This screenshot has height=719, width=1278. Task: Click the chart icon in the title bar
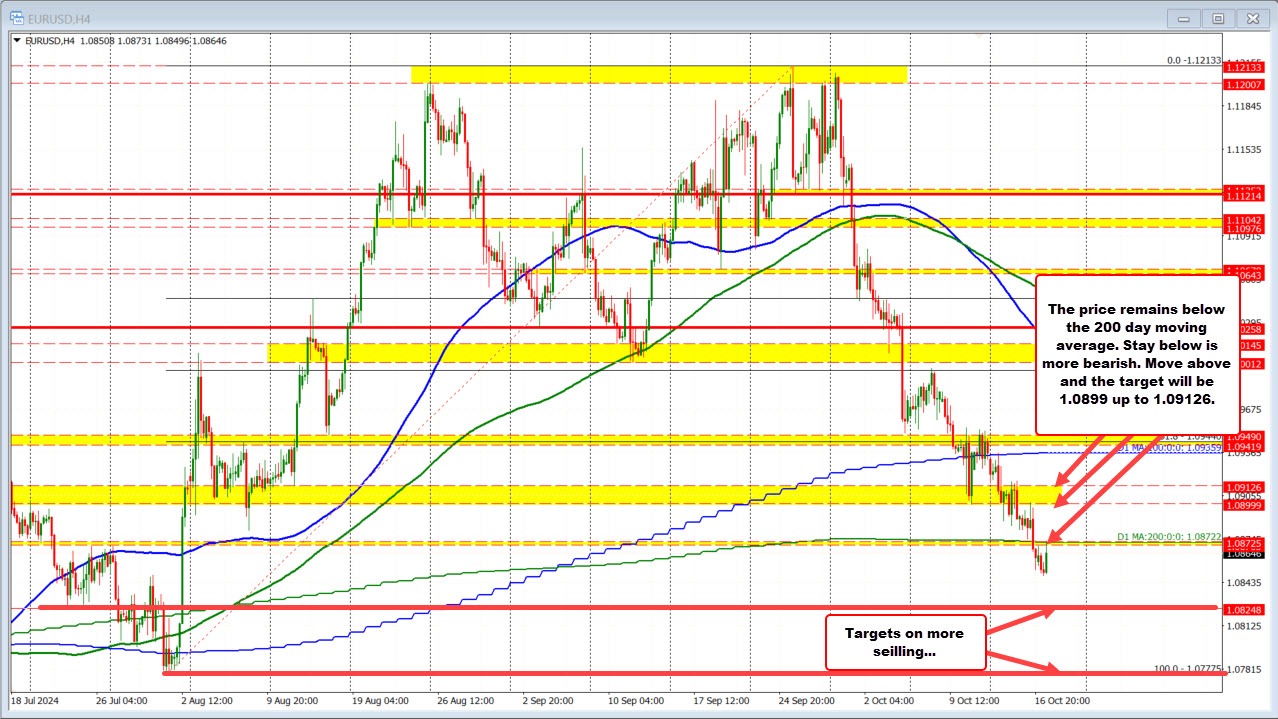point(17,17)
